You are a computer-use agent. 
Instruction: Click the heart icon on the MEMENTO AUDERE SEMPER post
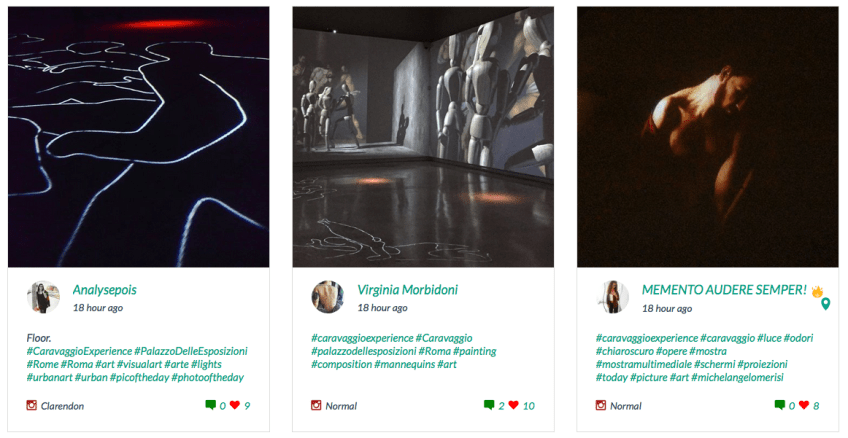pos(804,404)
